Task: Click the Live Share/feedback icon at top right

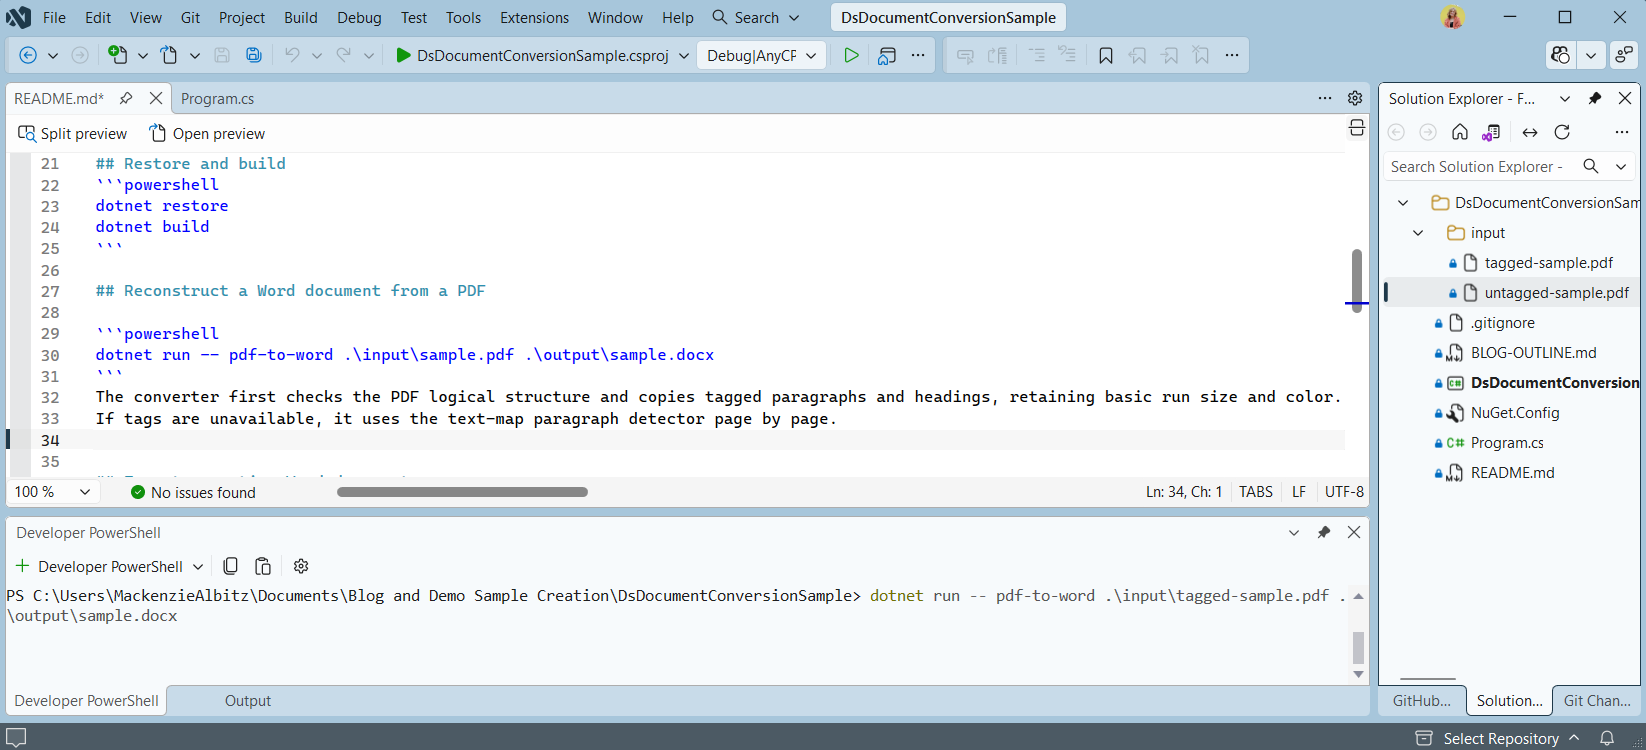Action: (1625, 55)
